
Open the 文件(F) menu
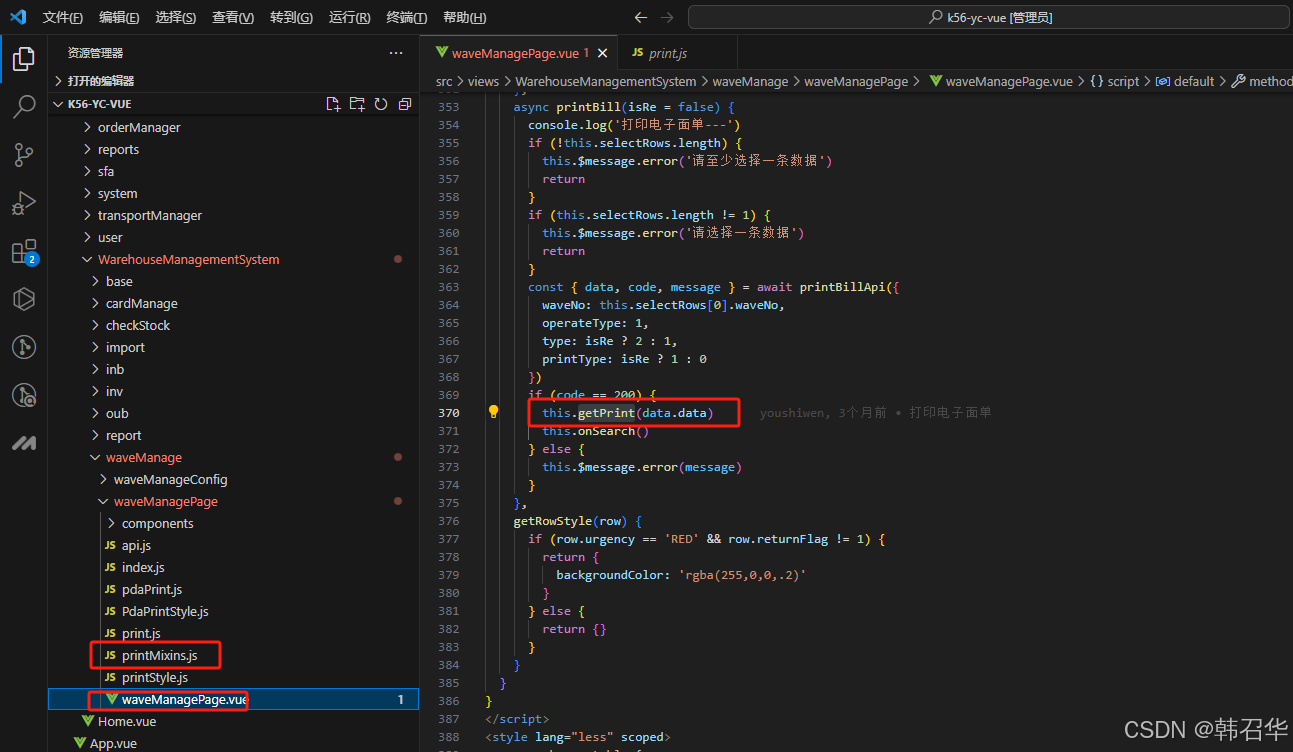point(63,17)
